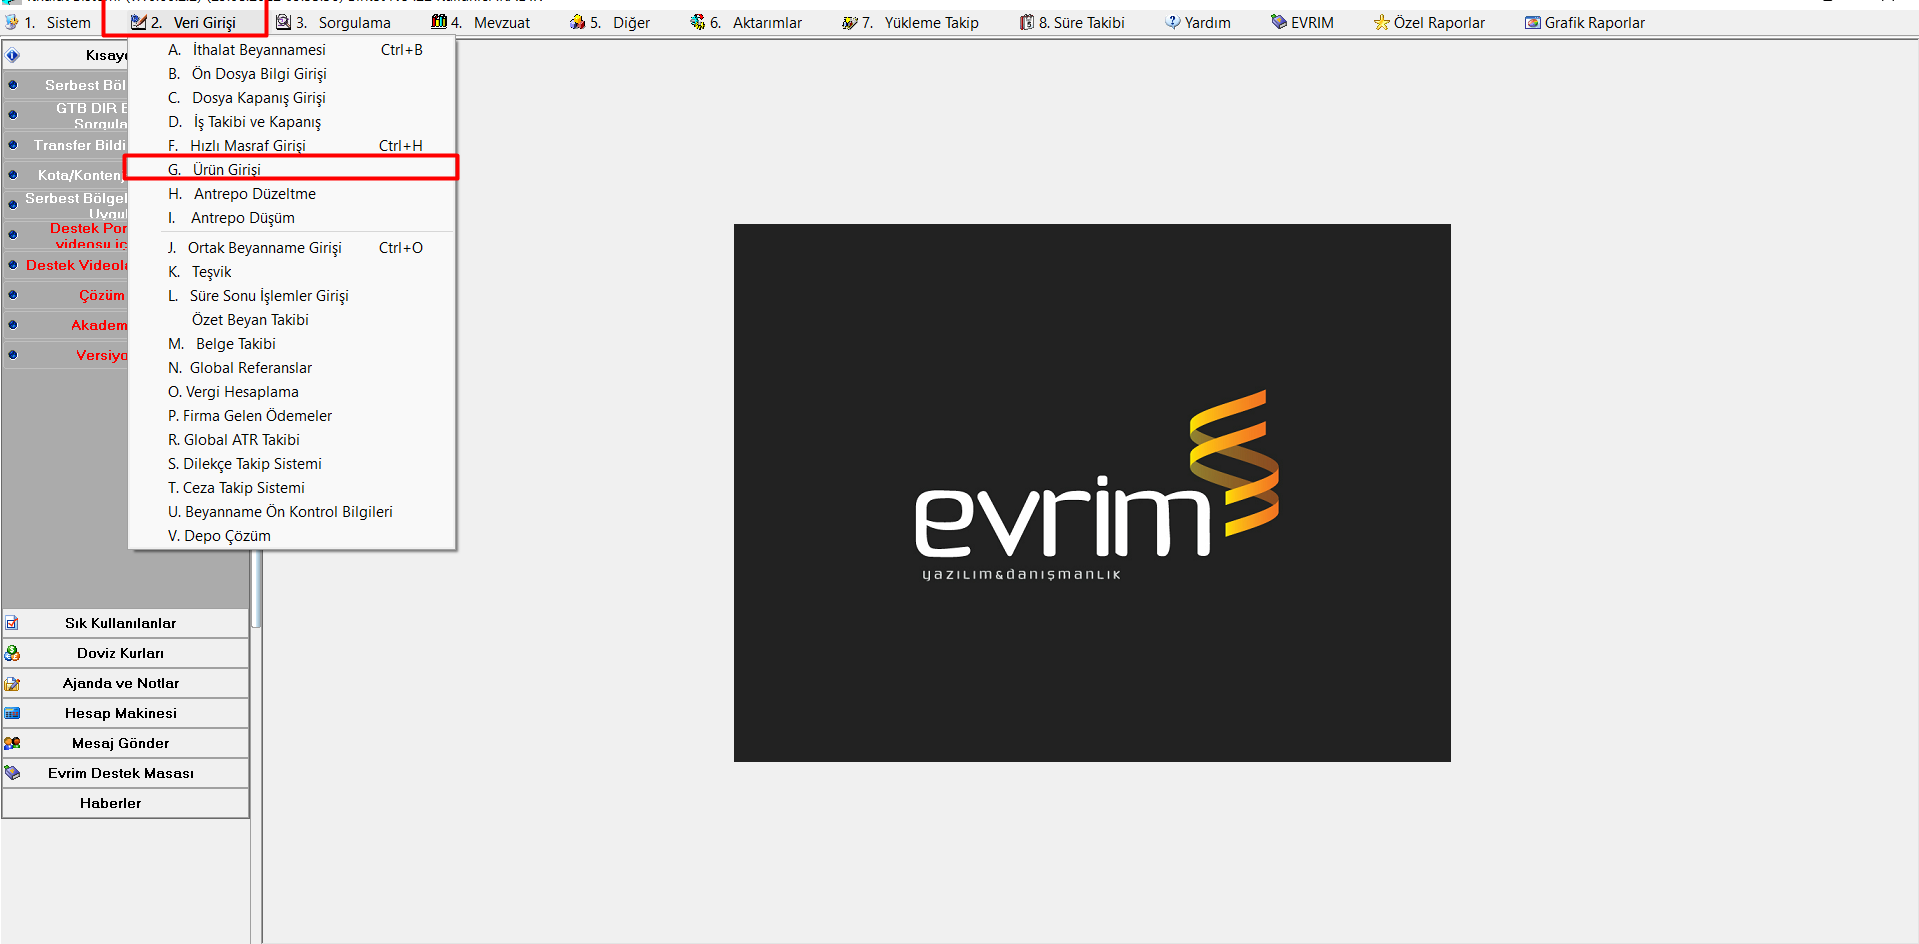1919x944 pixels.
Task: Open Haberler panel
Action: [125, 803]
